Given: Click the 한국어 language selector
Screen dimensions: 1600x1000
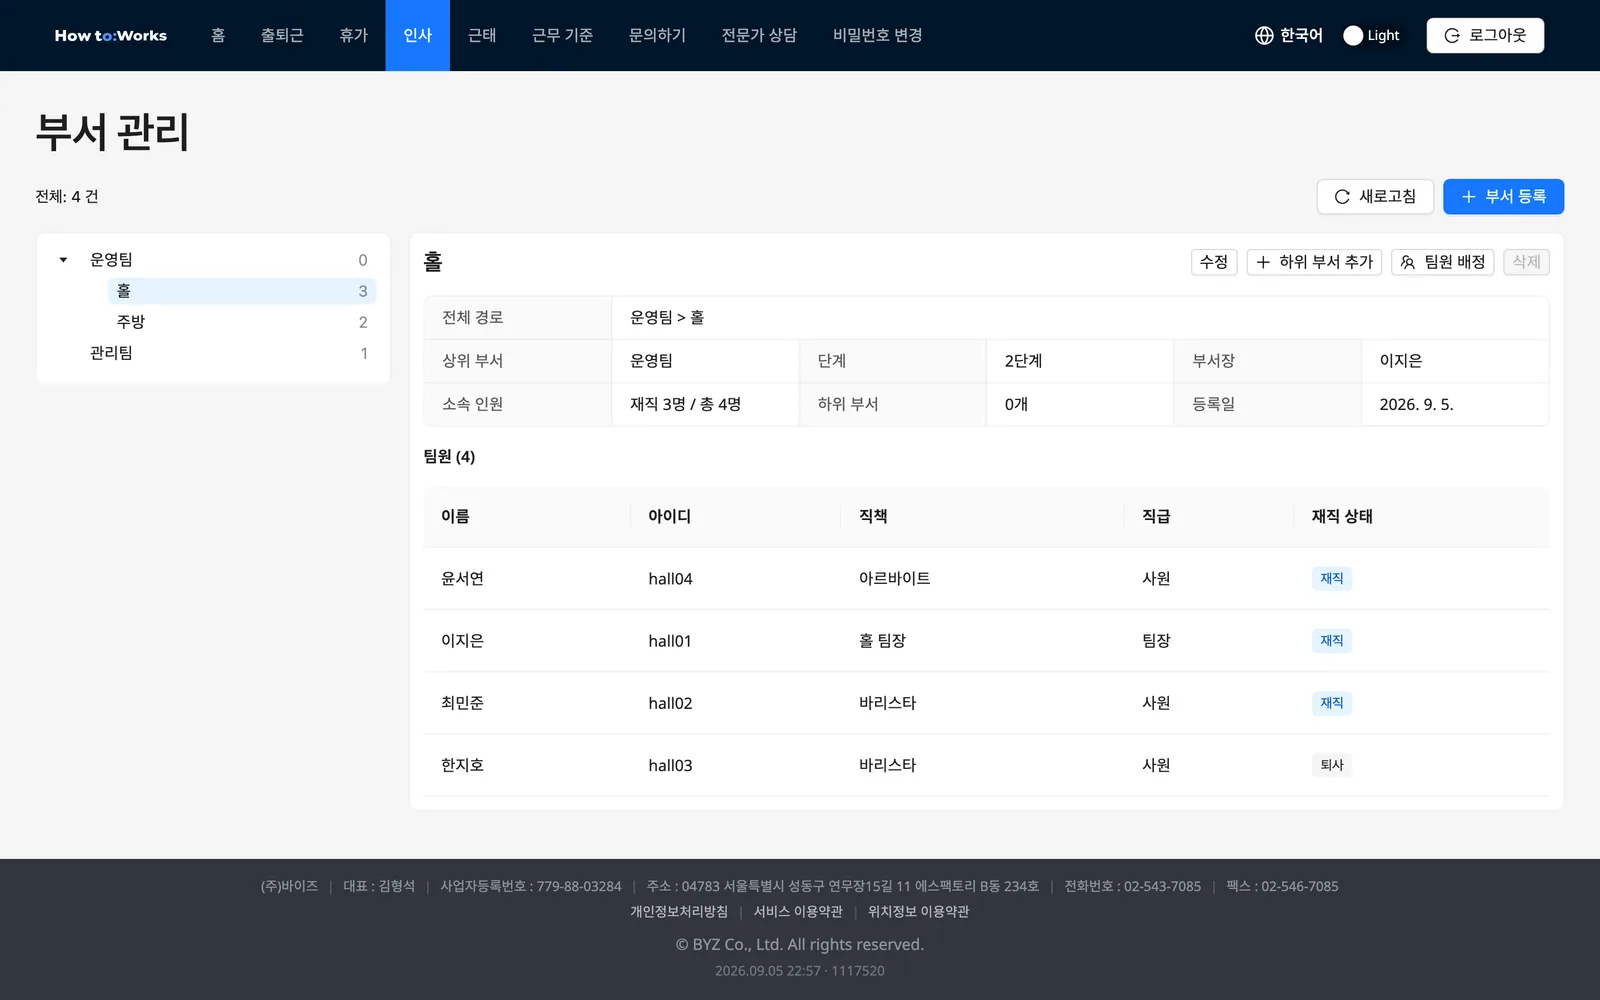Looking at the screenshot, I should click(x=1301, y=35).
